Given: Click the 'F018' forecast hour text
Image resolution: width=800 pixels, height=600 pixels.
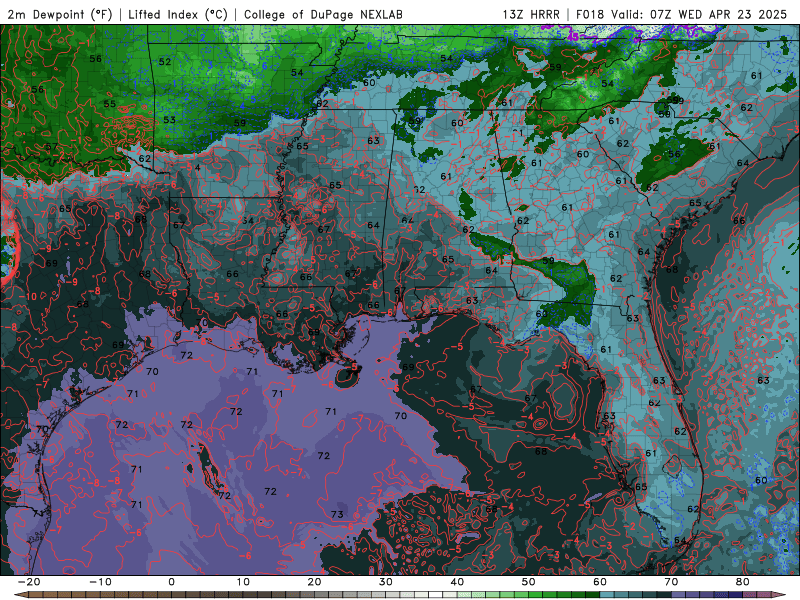Looking at the screenshot, I should coord(589,14).
